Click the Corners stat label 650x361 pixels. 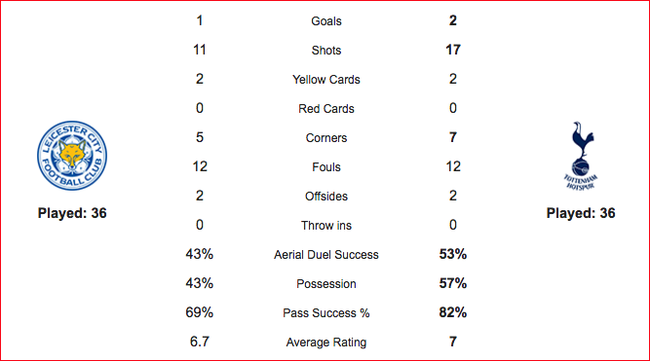point(326,138)
